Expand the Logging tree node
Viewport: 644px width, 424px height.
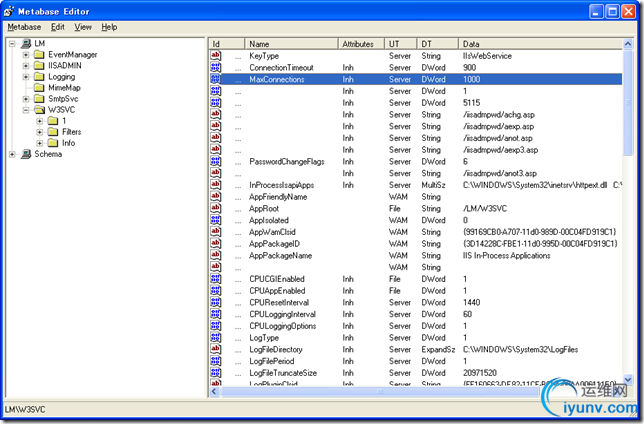26,77
